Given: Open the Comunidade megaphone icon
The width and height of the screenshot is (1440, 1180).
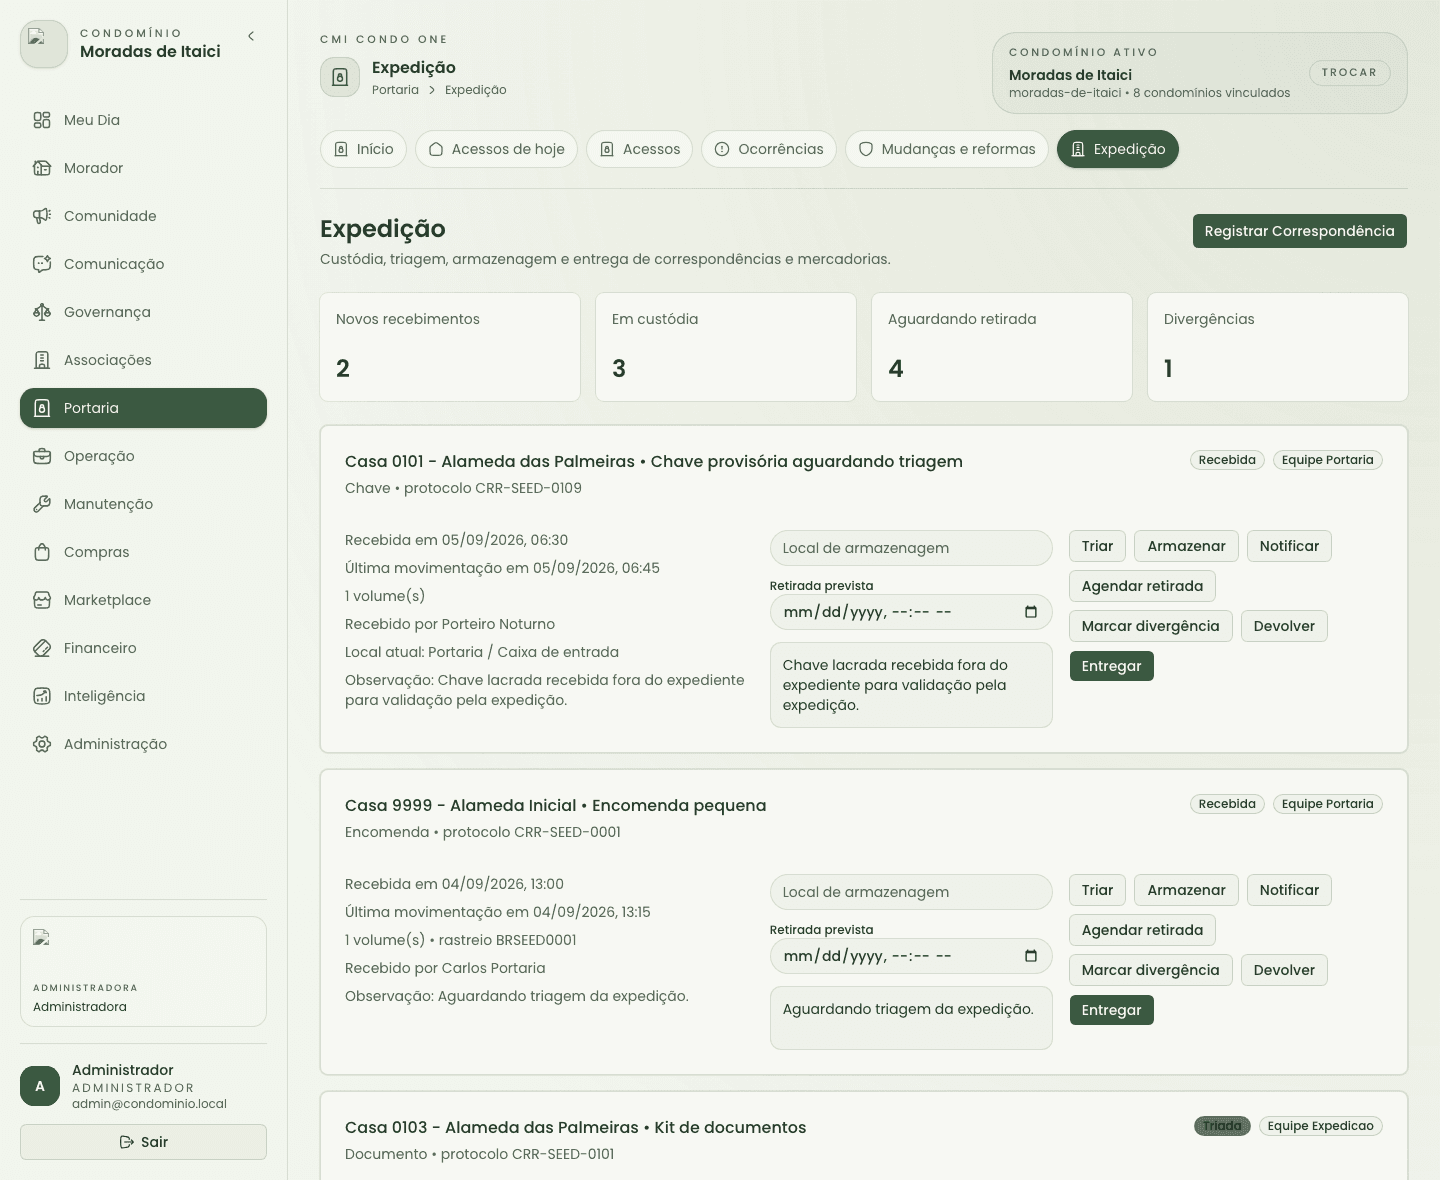Looking at the screenshot, I should click(x=42, y=216).
